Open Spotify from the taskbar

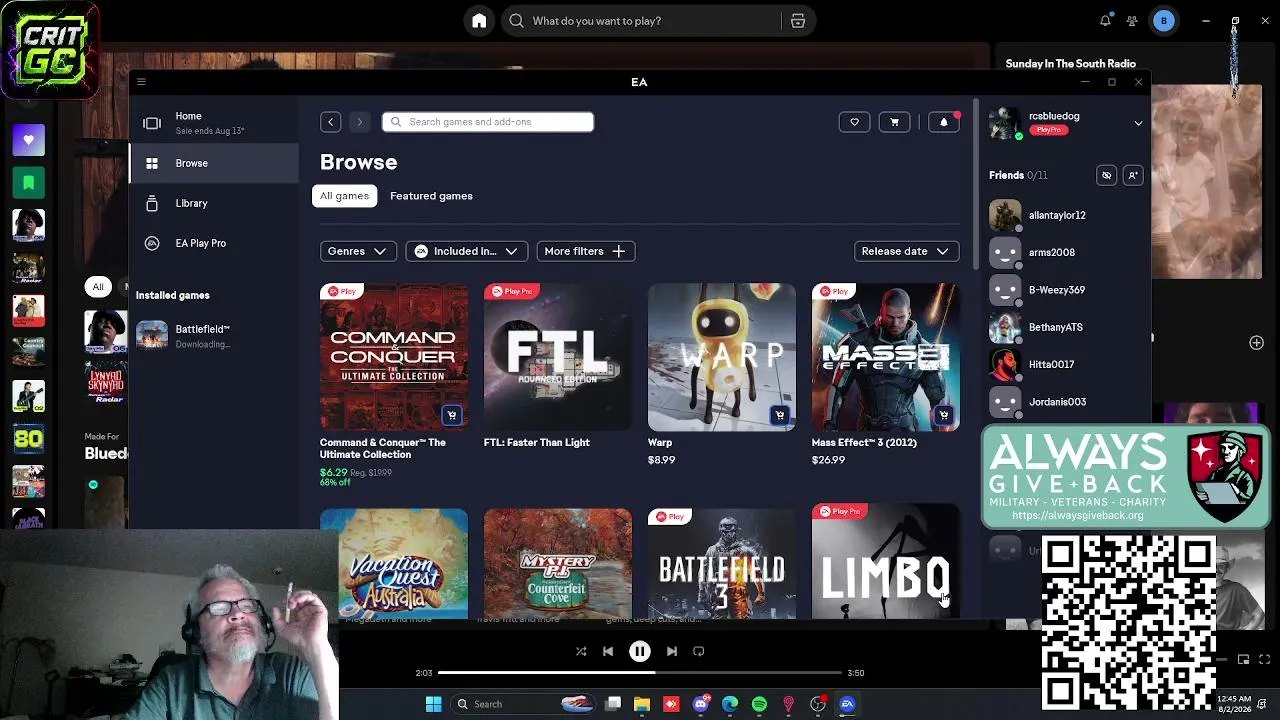click(x=759, y=704)
